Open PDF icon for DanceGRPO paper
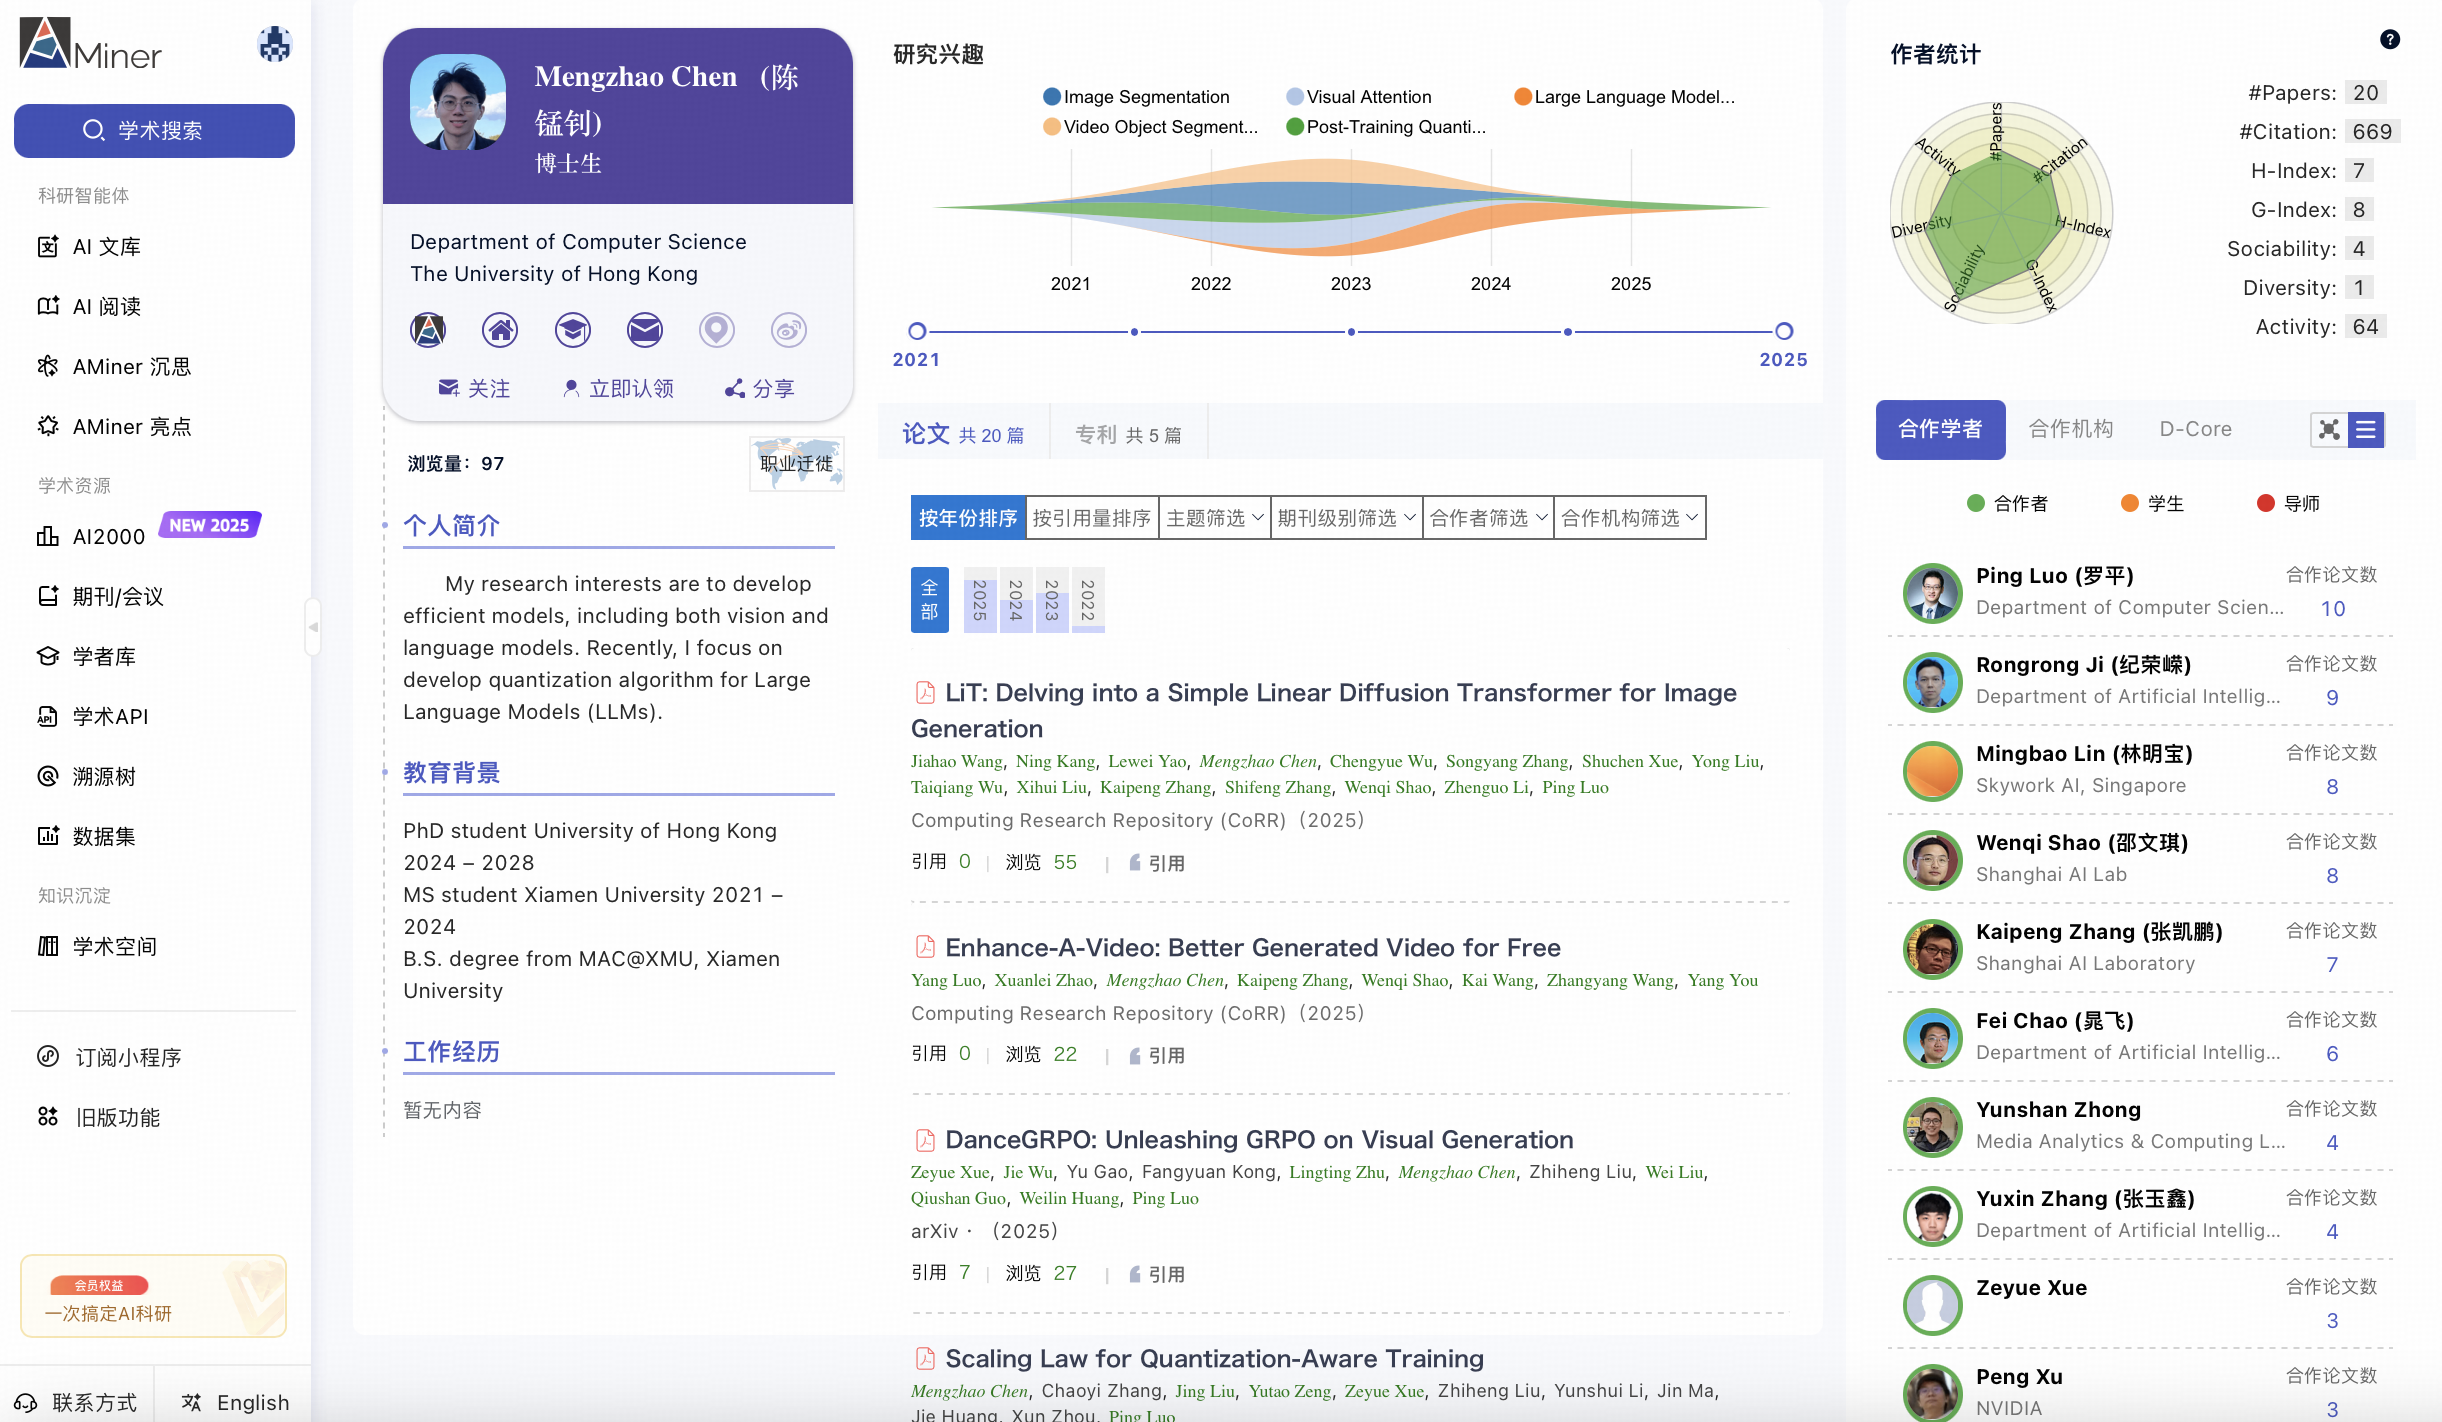 [925, 1140]
